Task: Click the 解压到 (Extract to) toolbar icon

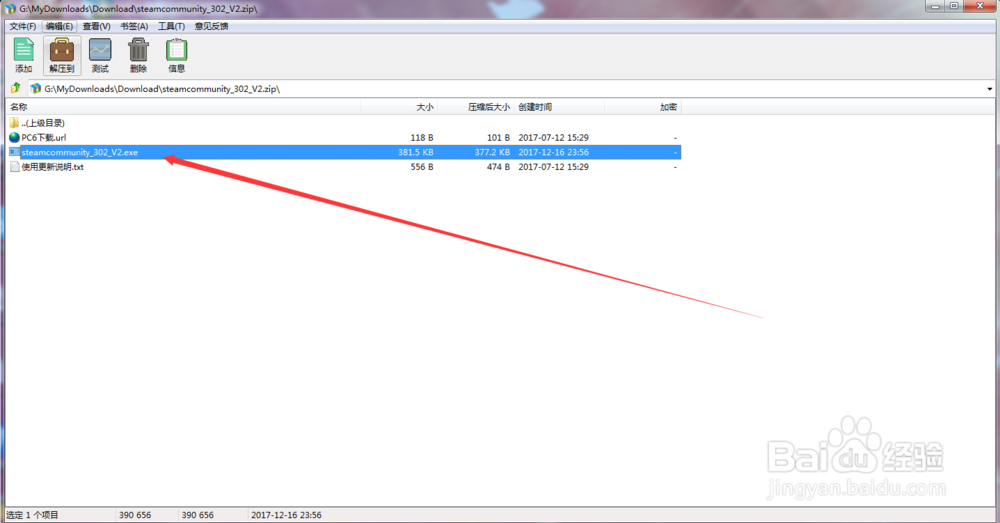Action: pos(62,50)
